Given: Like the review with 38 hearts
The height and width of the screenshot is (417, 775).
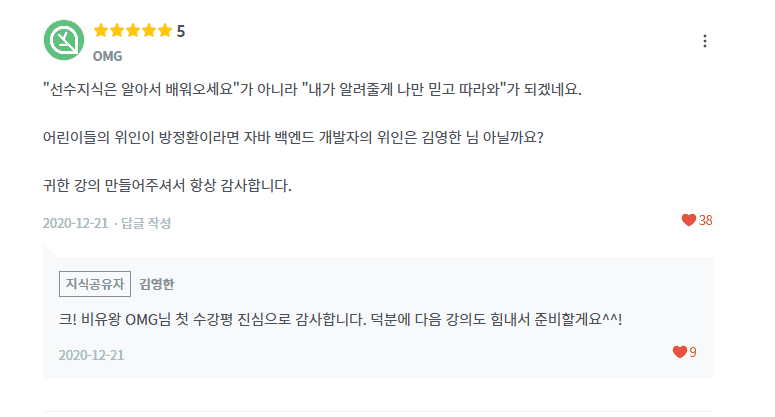Looking at the screenshot, I should (x=688, y=220).
